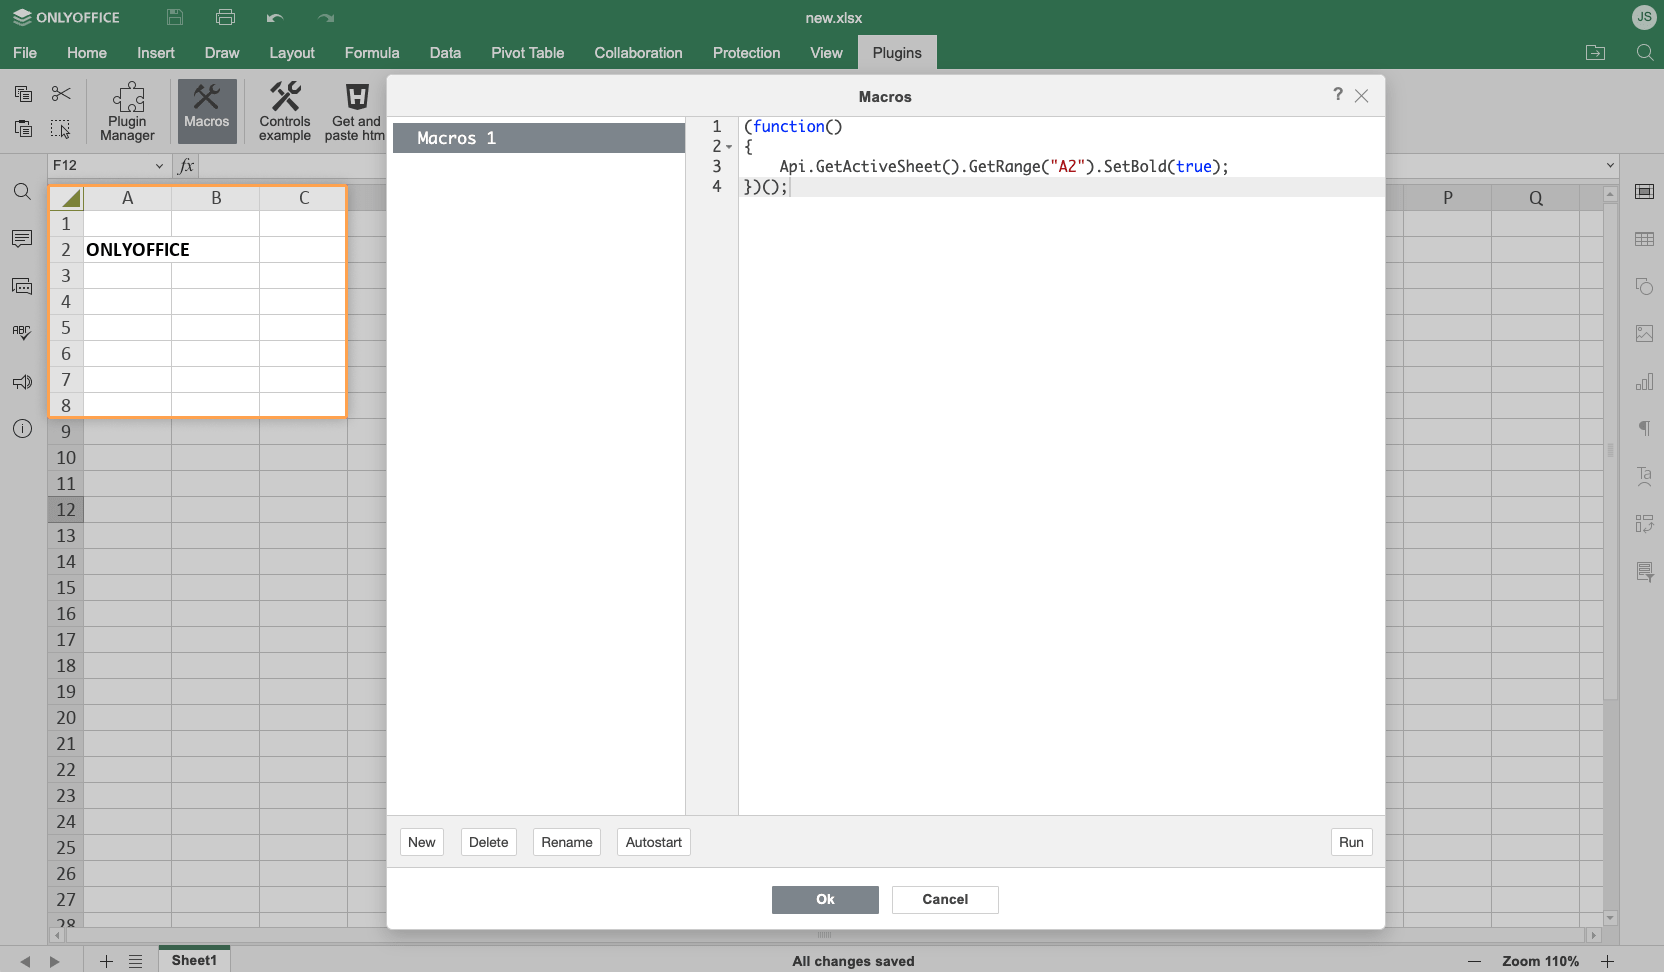Select cell A2 containing ONLYOFFICE

(128, 250)
